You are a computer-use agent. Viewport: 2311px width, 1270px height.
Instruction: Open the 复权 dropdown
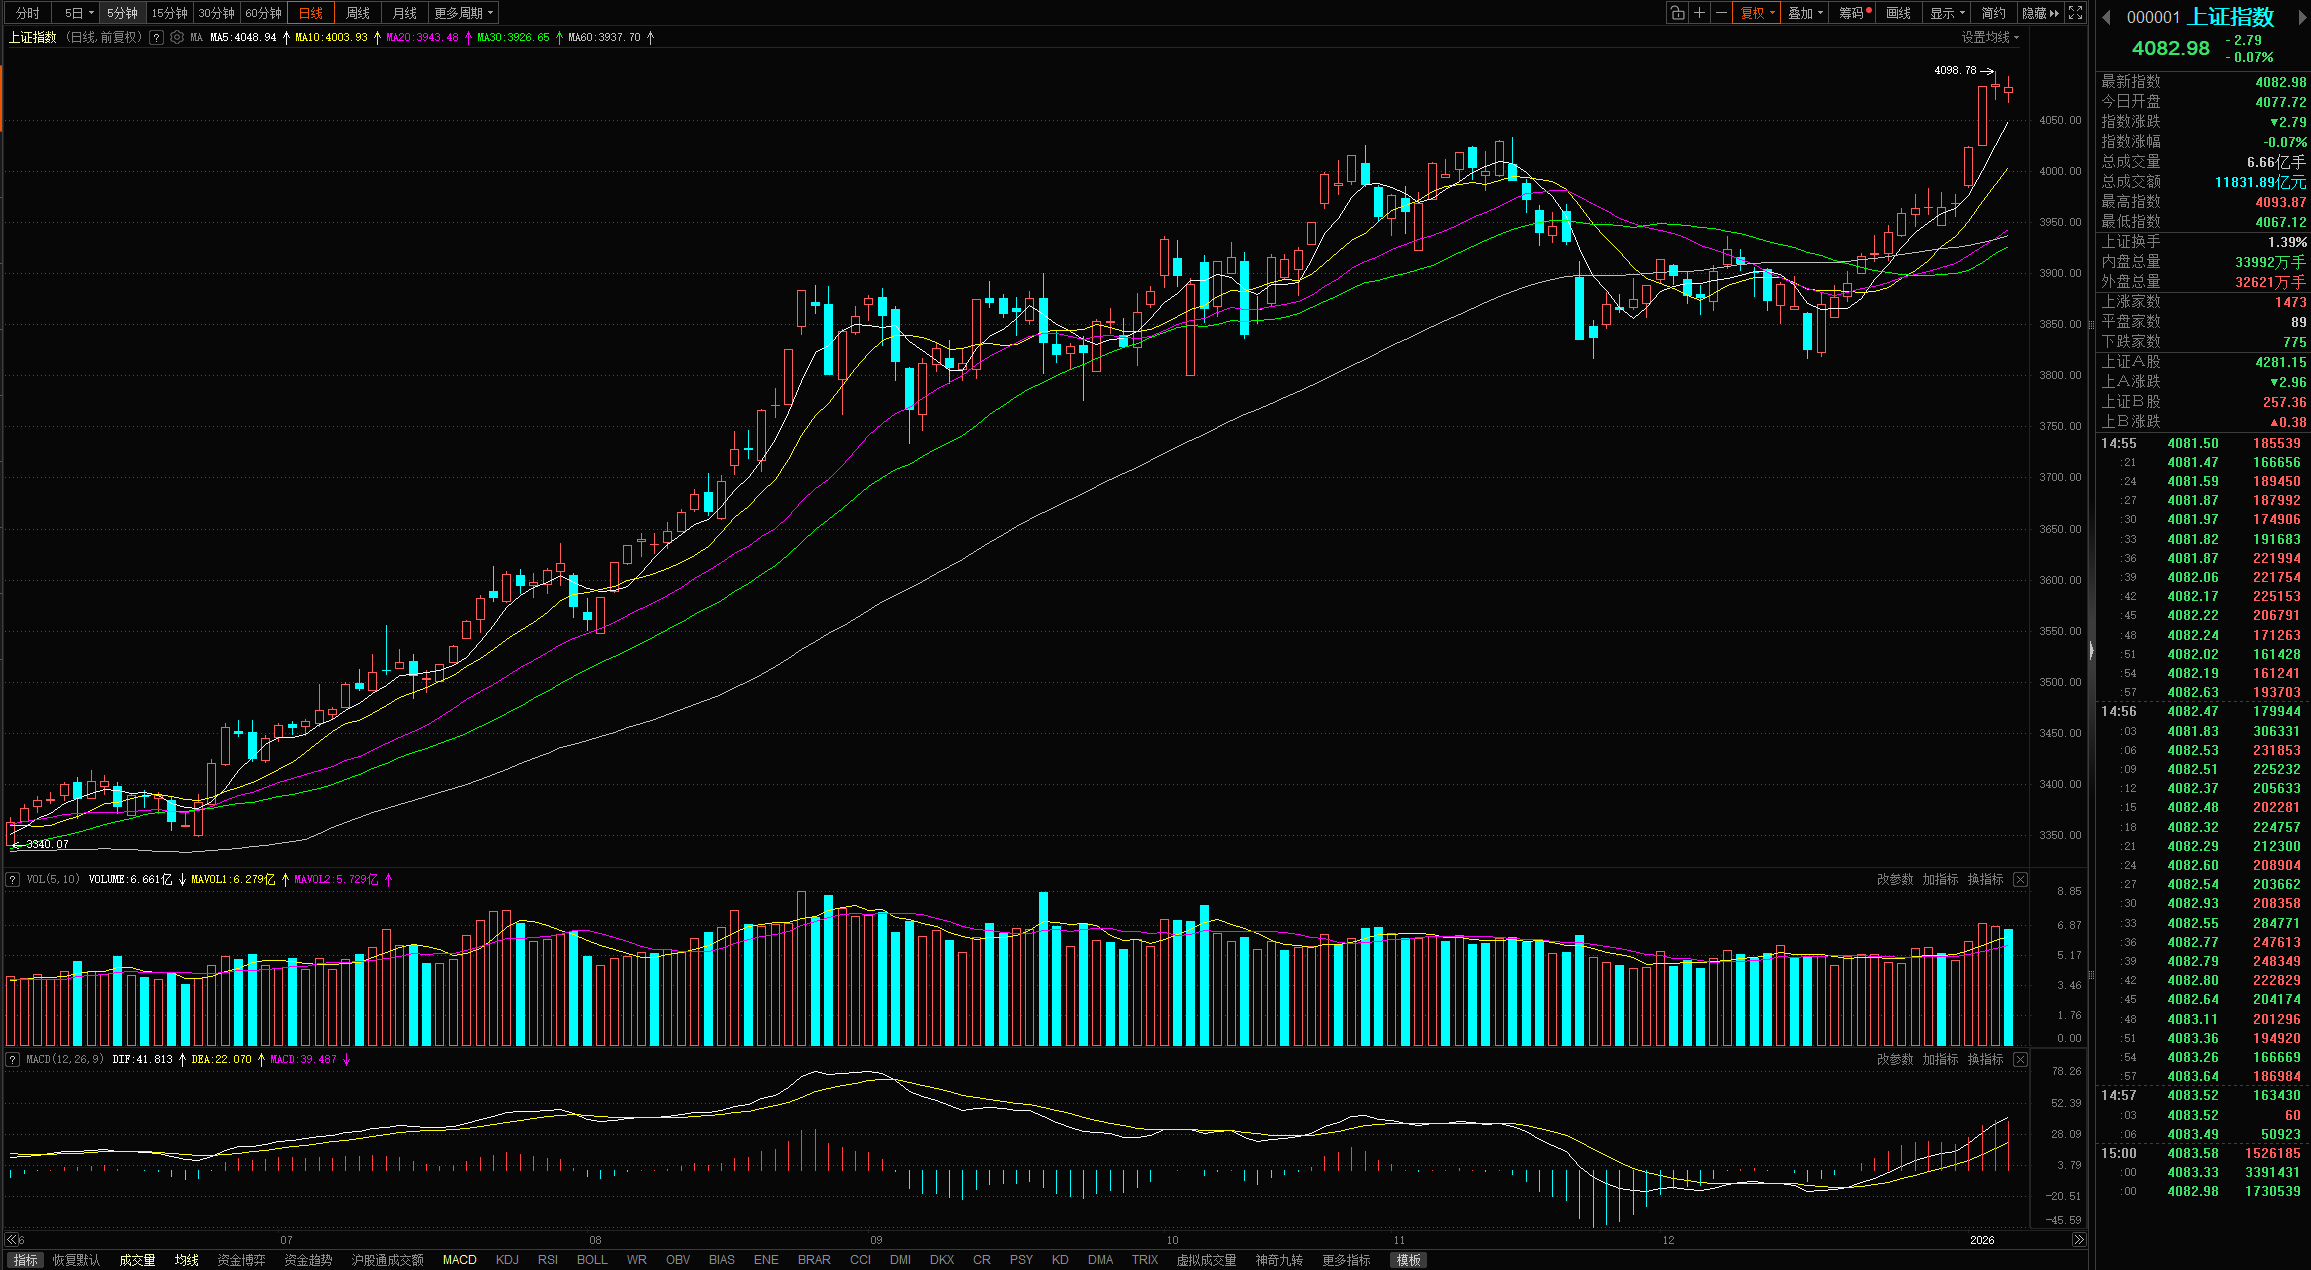(x=1757, y=13)
